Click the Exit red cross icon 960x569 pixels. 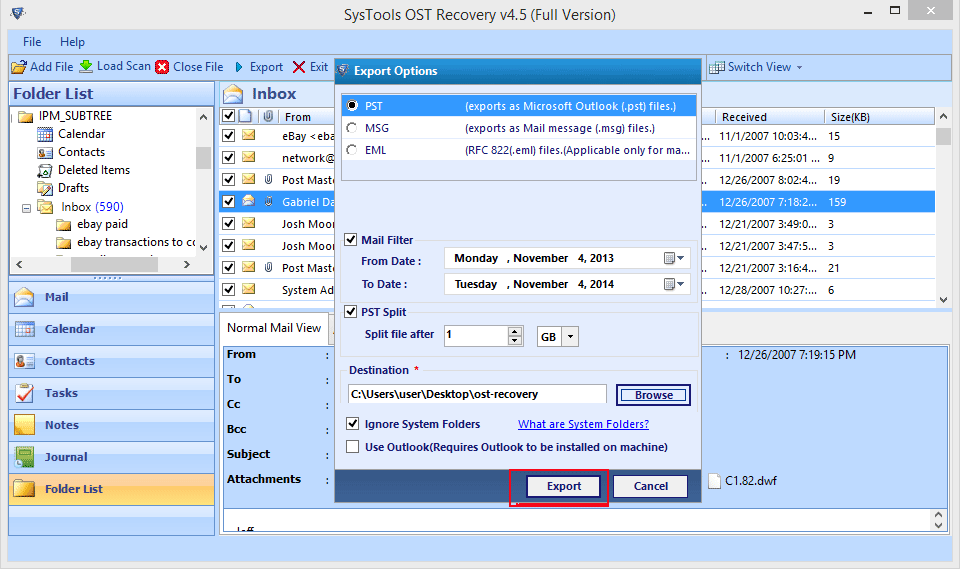(x=299, y=67)
